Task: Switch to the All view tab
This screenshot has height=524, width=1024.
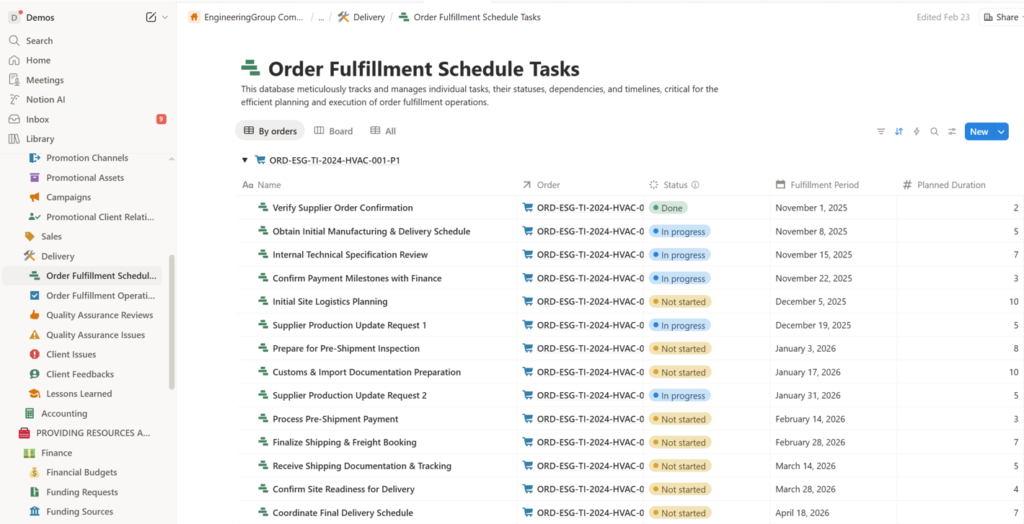Action: [383, 131]
